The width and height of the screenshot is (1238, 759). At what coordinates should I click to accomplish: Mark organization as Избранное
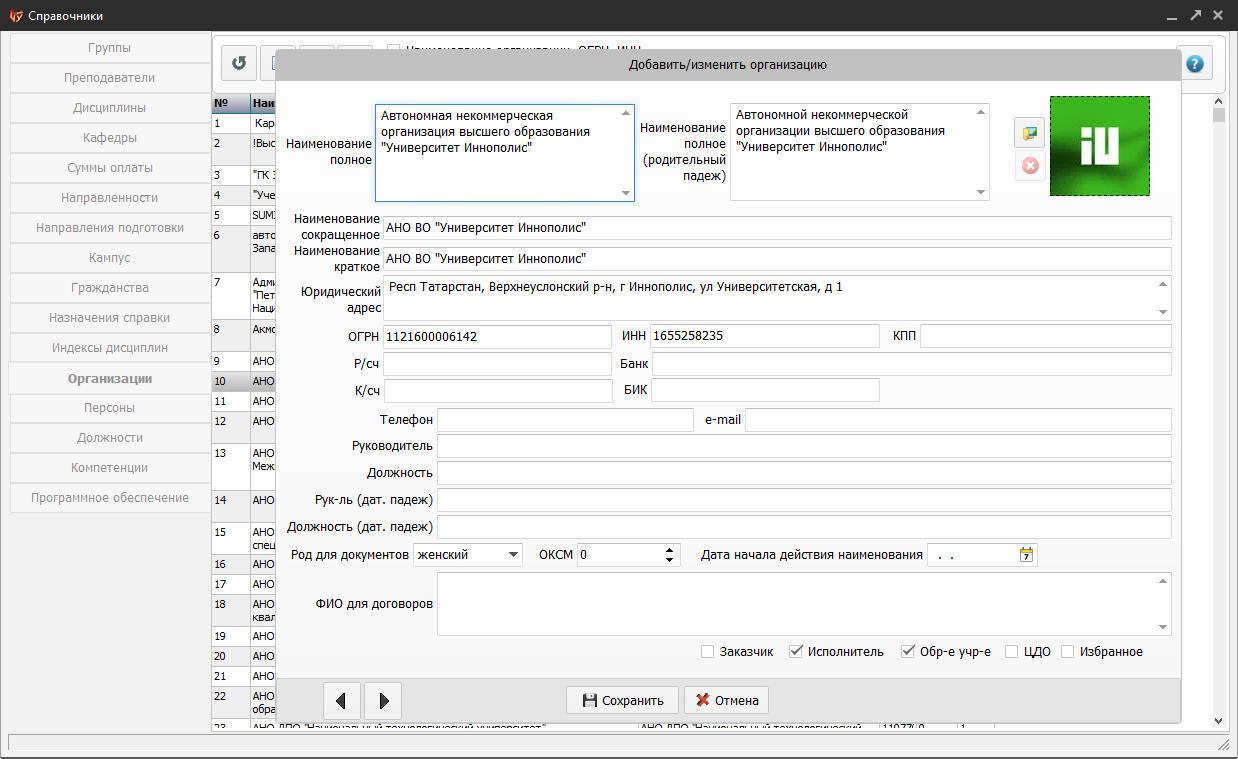click(1068, 652)
